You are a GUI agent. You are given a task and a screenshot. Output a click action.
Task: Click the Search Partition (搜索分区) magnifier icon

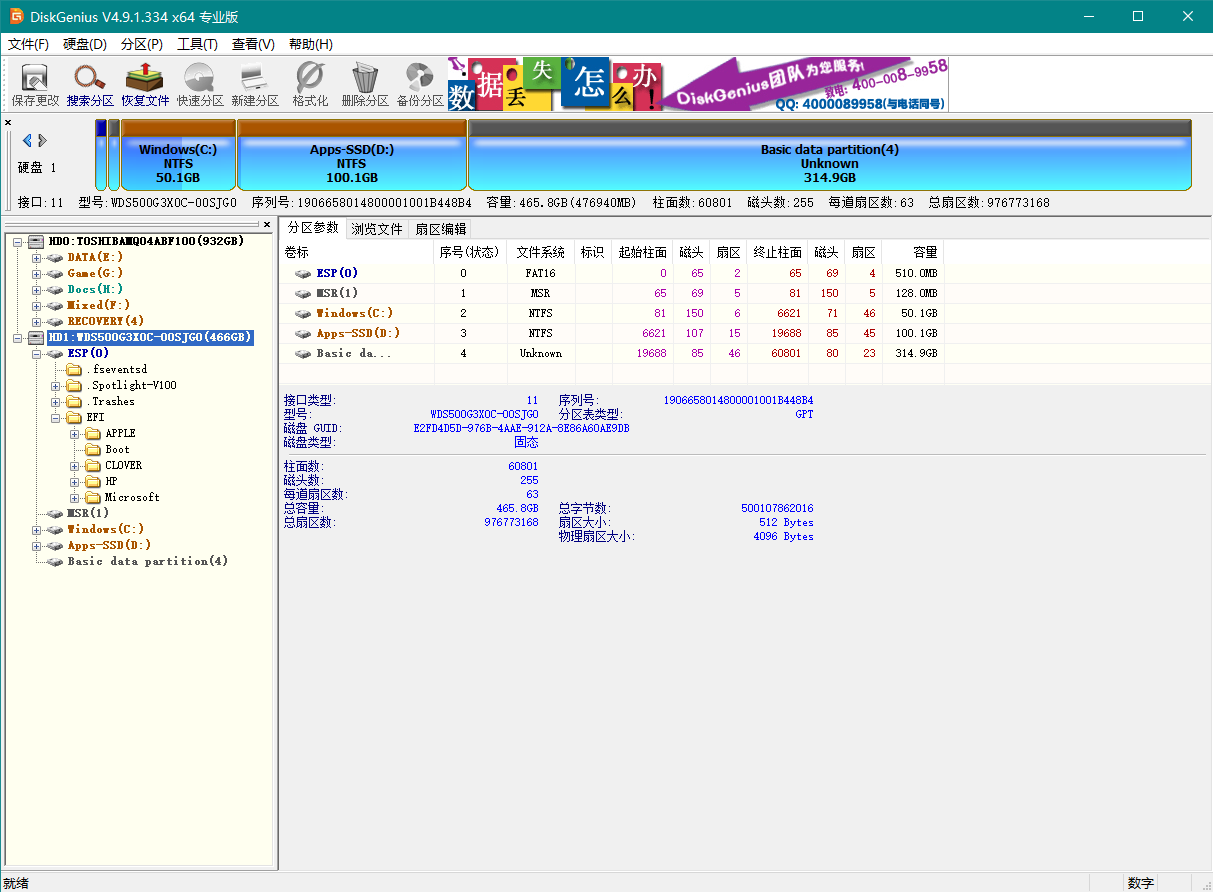pyautogui.click(x=90, y=84)
